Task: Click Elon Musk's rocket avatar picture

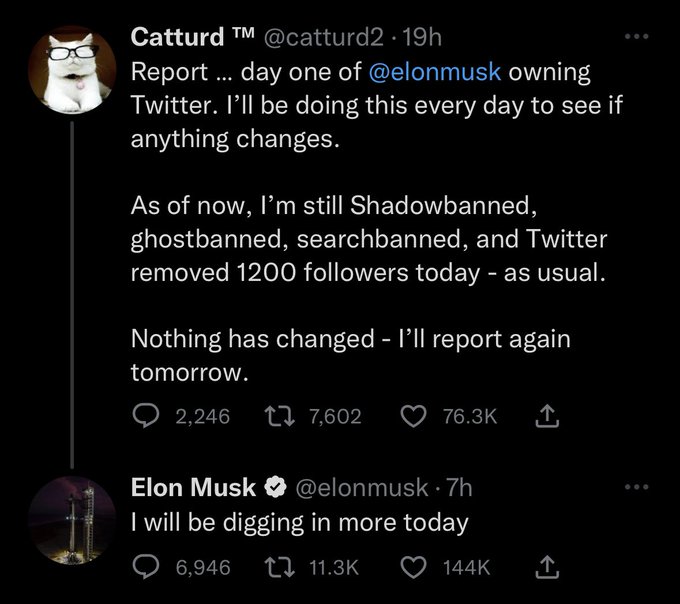Action: [68, 519]
